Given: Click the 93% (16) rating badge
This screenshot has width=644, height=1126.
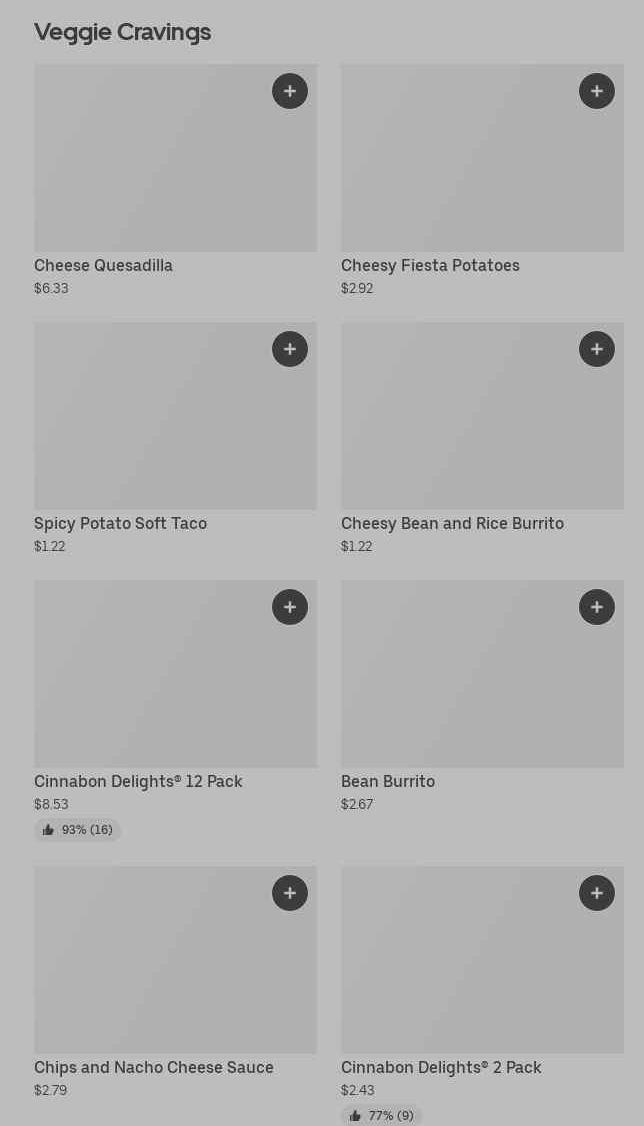Looking at the screenshot, I should coord(78,830).
